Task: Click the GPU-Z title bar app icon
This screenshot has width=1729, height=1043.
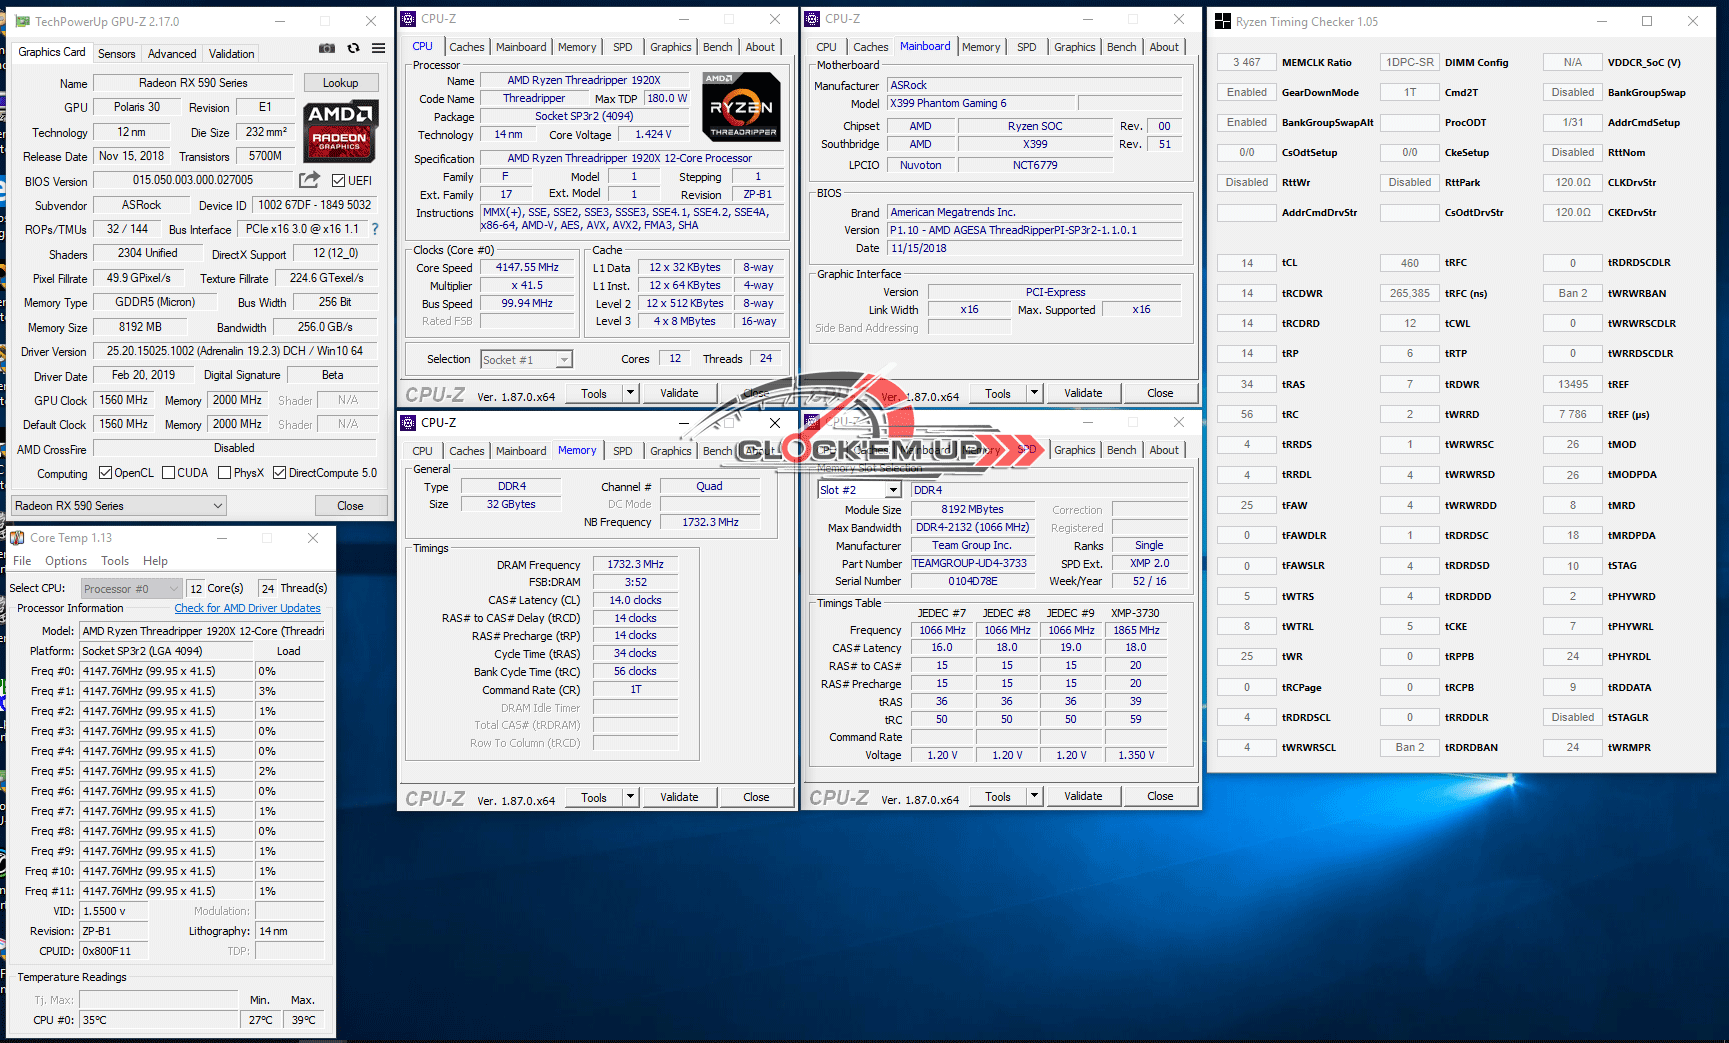Action: [23, 21]
